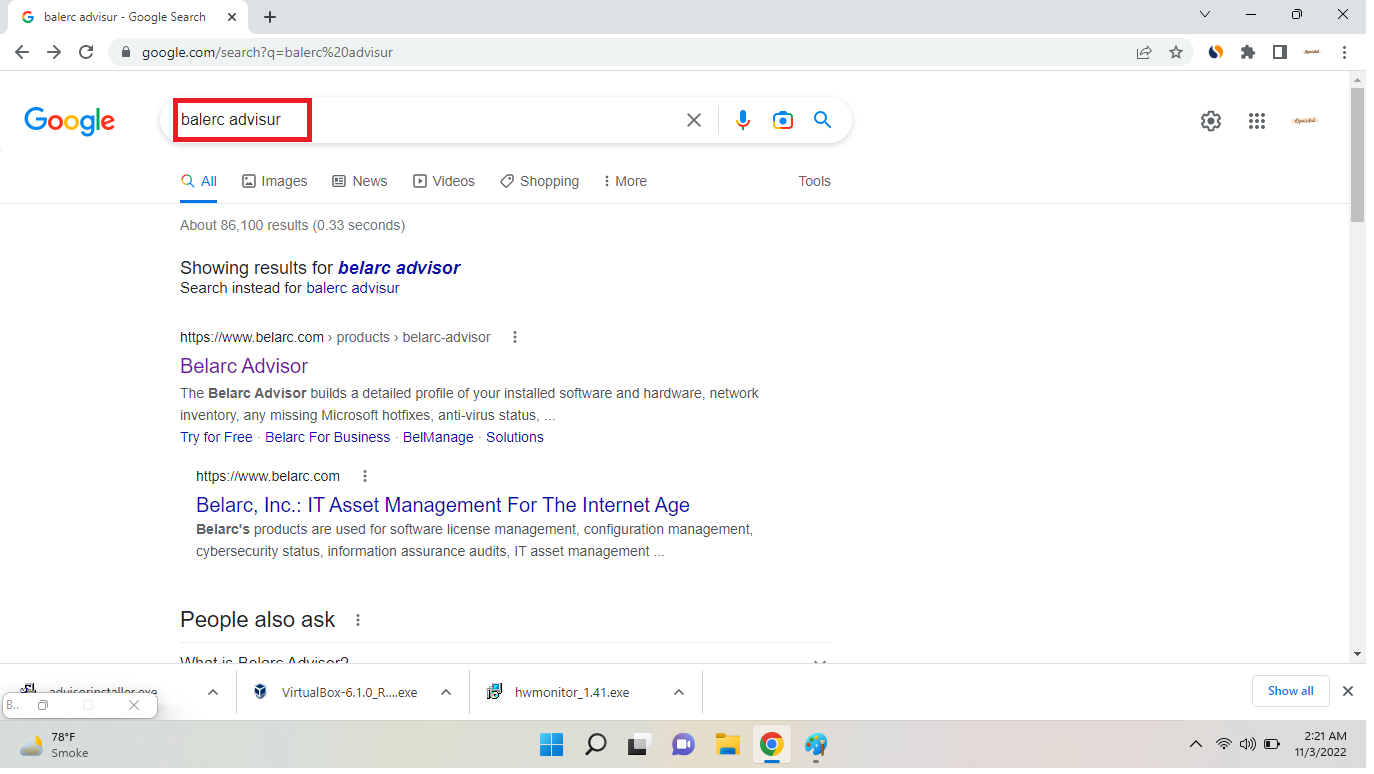Open Task View on the taskbar
Image resolution: width=1374 pixels, height=774 pixels.
[x=639, y=744]
